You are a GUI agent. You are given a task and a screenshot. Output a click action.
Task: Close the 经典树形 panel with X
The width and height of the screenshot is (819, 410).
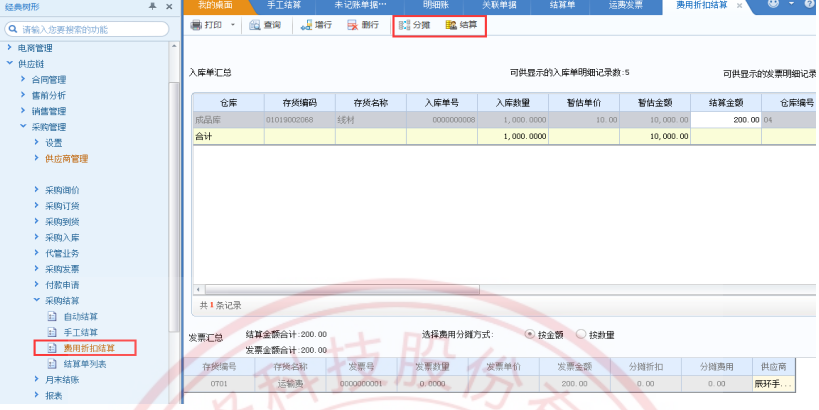[169, 6]
